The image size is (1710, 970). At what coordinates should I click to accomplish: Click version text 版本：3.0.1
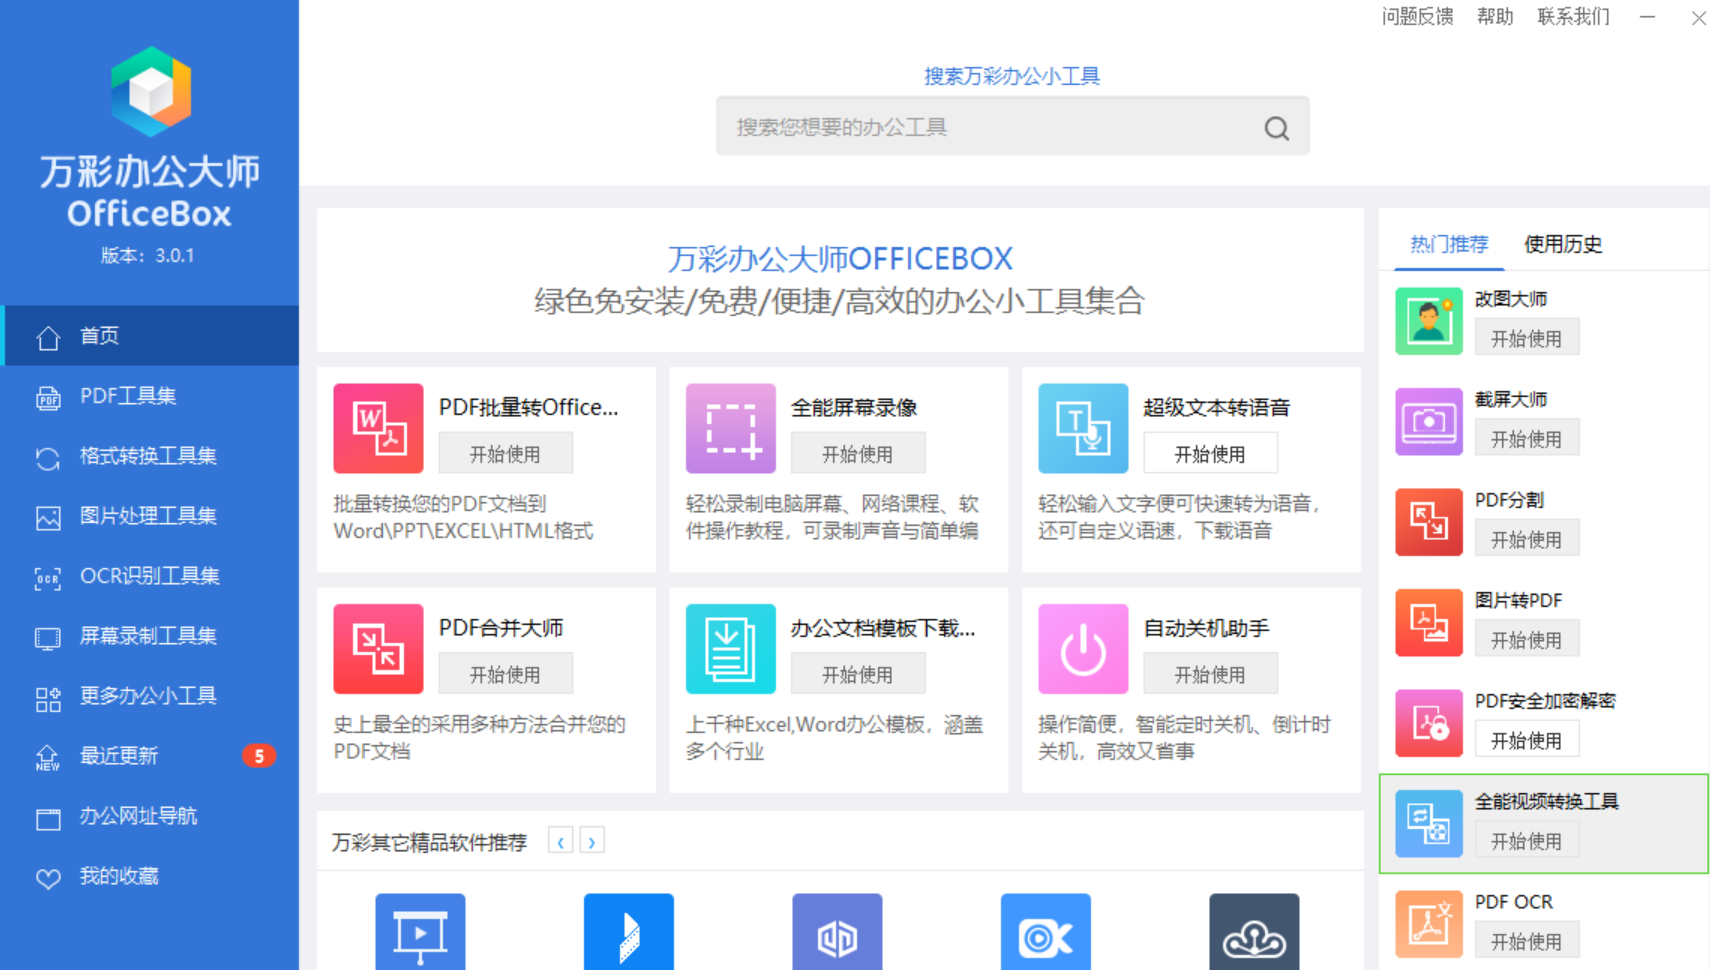(x=148, y=256)
